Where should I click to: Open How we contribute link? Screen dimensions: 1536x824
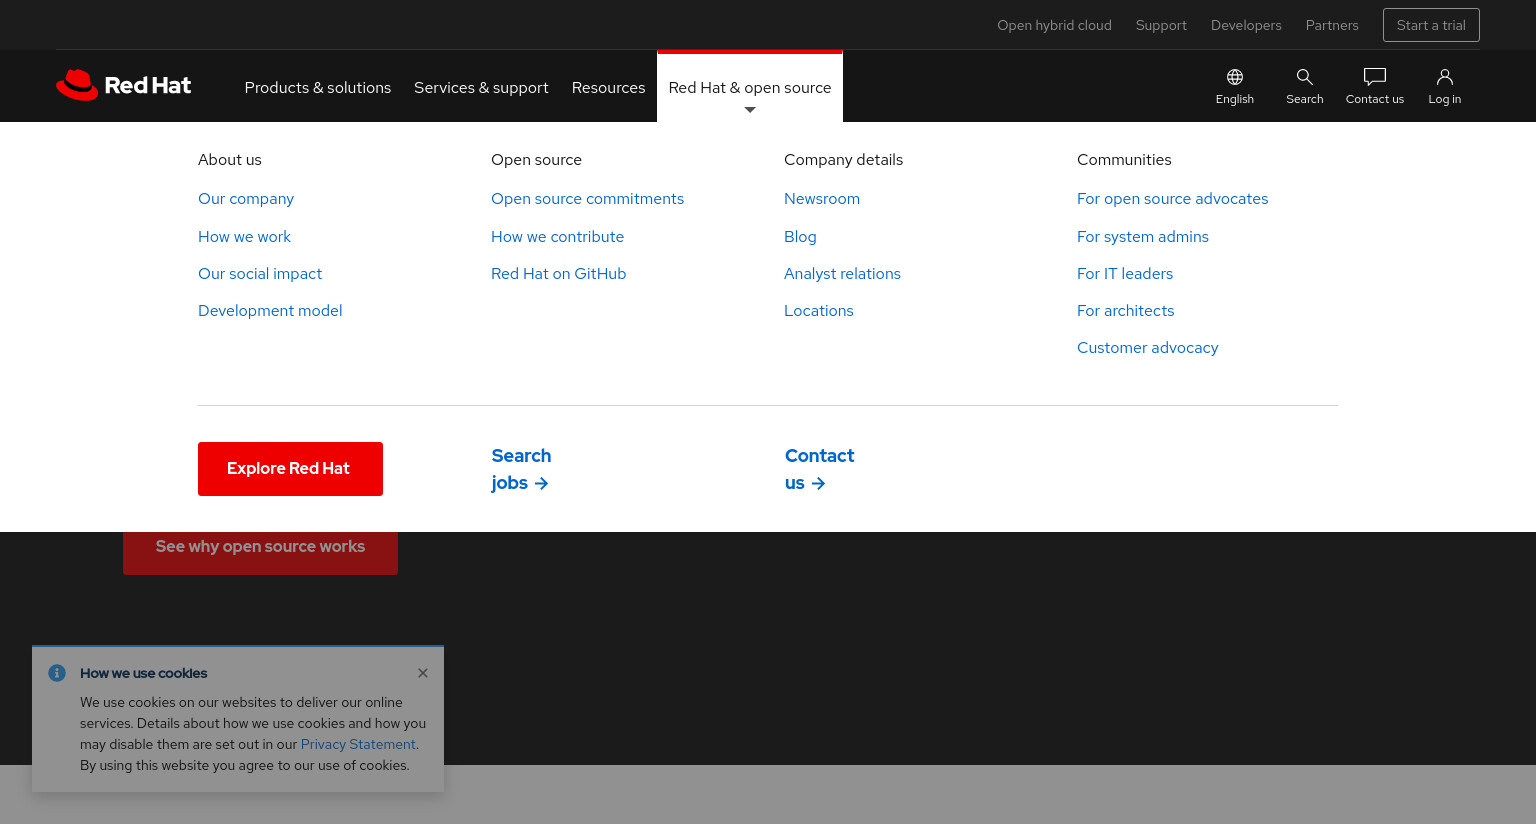coord(557,237)
